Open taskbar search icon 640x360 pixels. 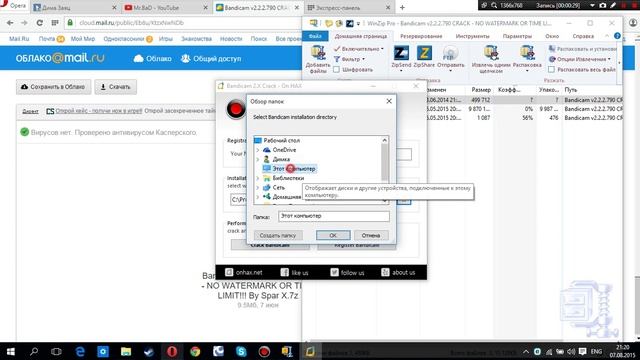point(34,351)
